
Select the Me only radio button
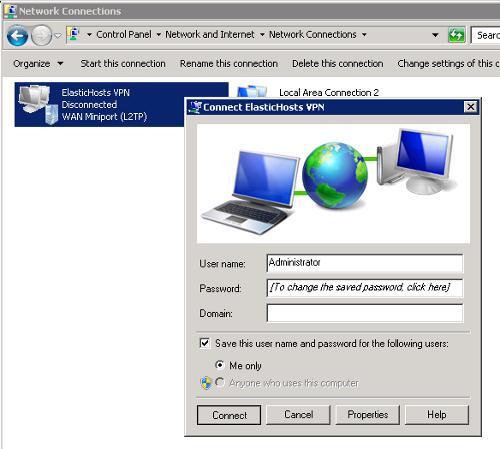pos(220,365)
